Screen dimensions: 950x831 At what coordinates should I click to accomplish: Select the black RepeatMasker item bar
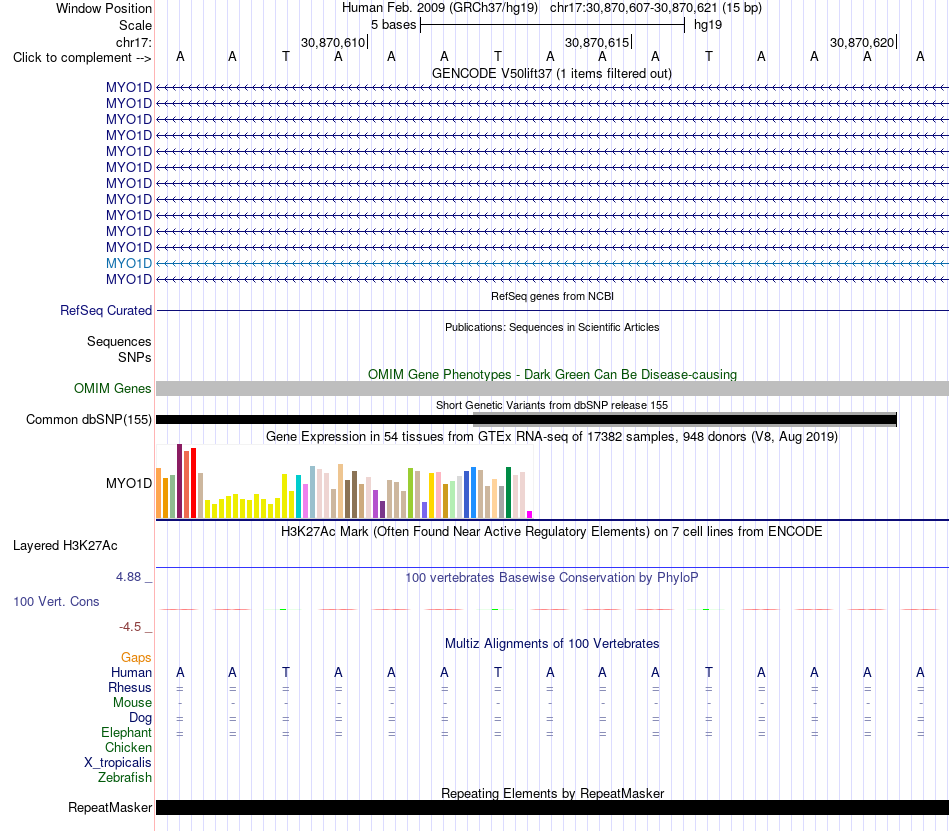[x=552, y=807]
